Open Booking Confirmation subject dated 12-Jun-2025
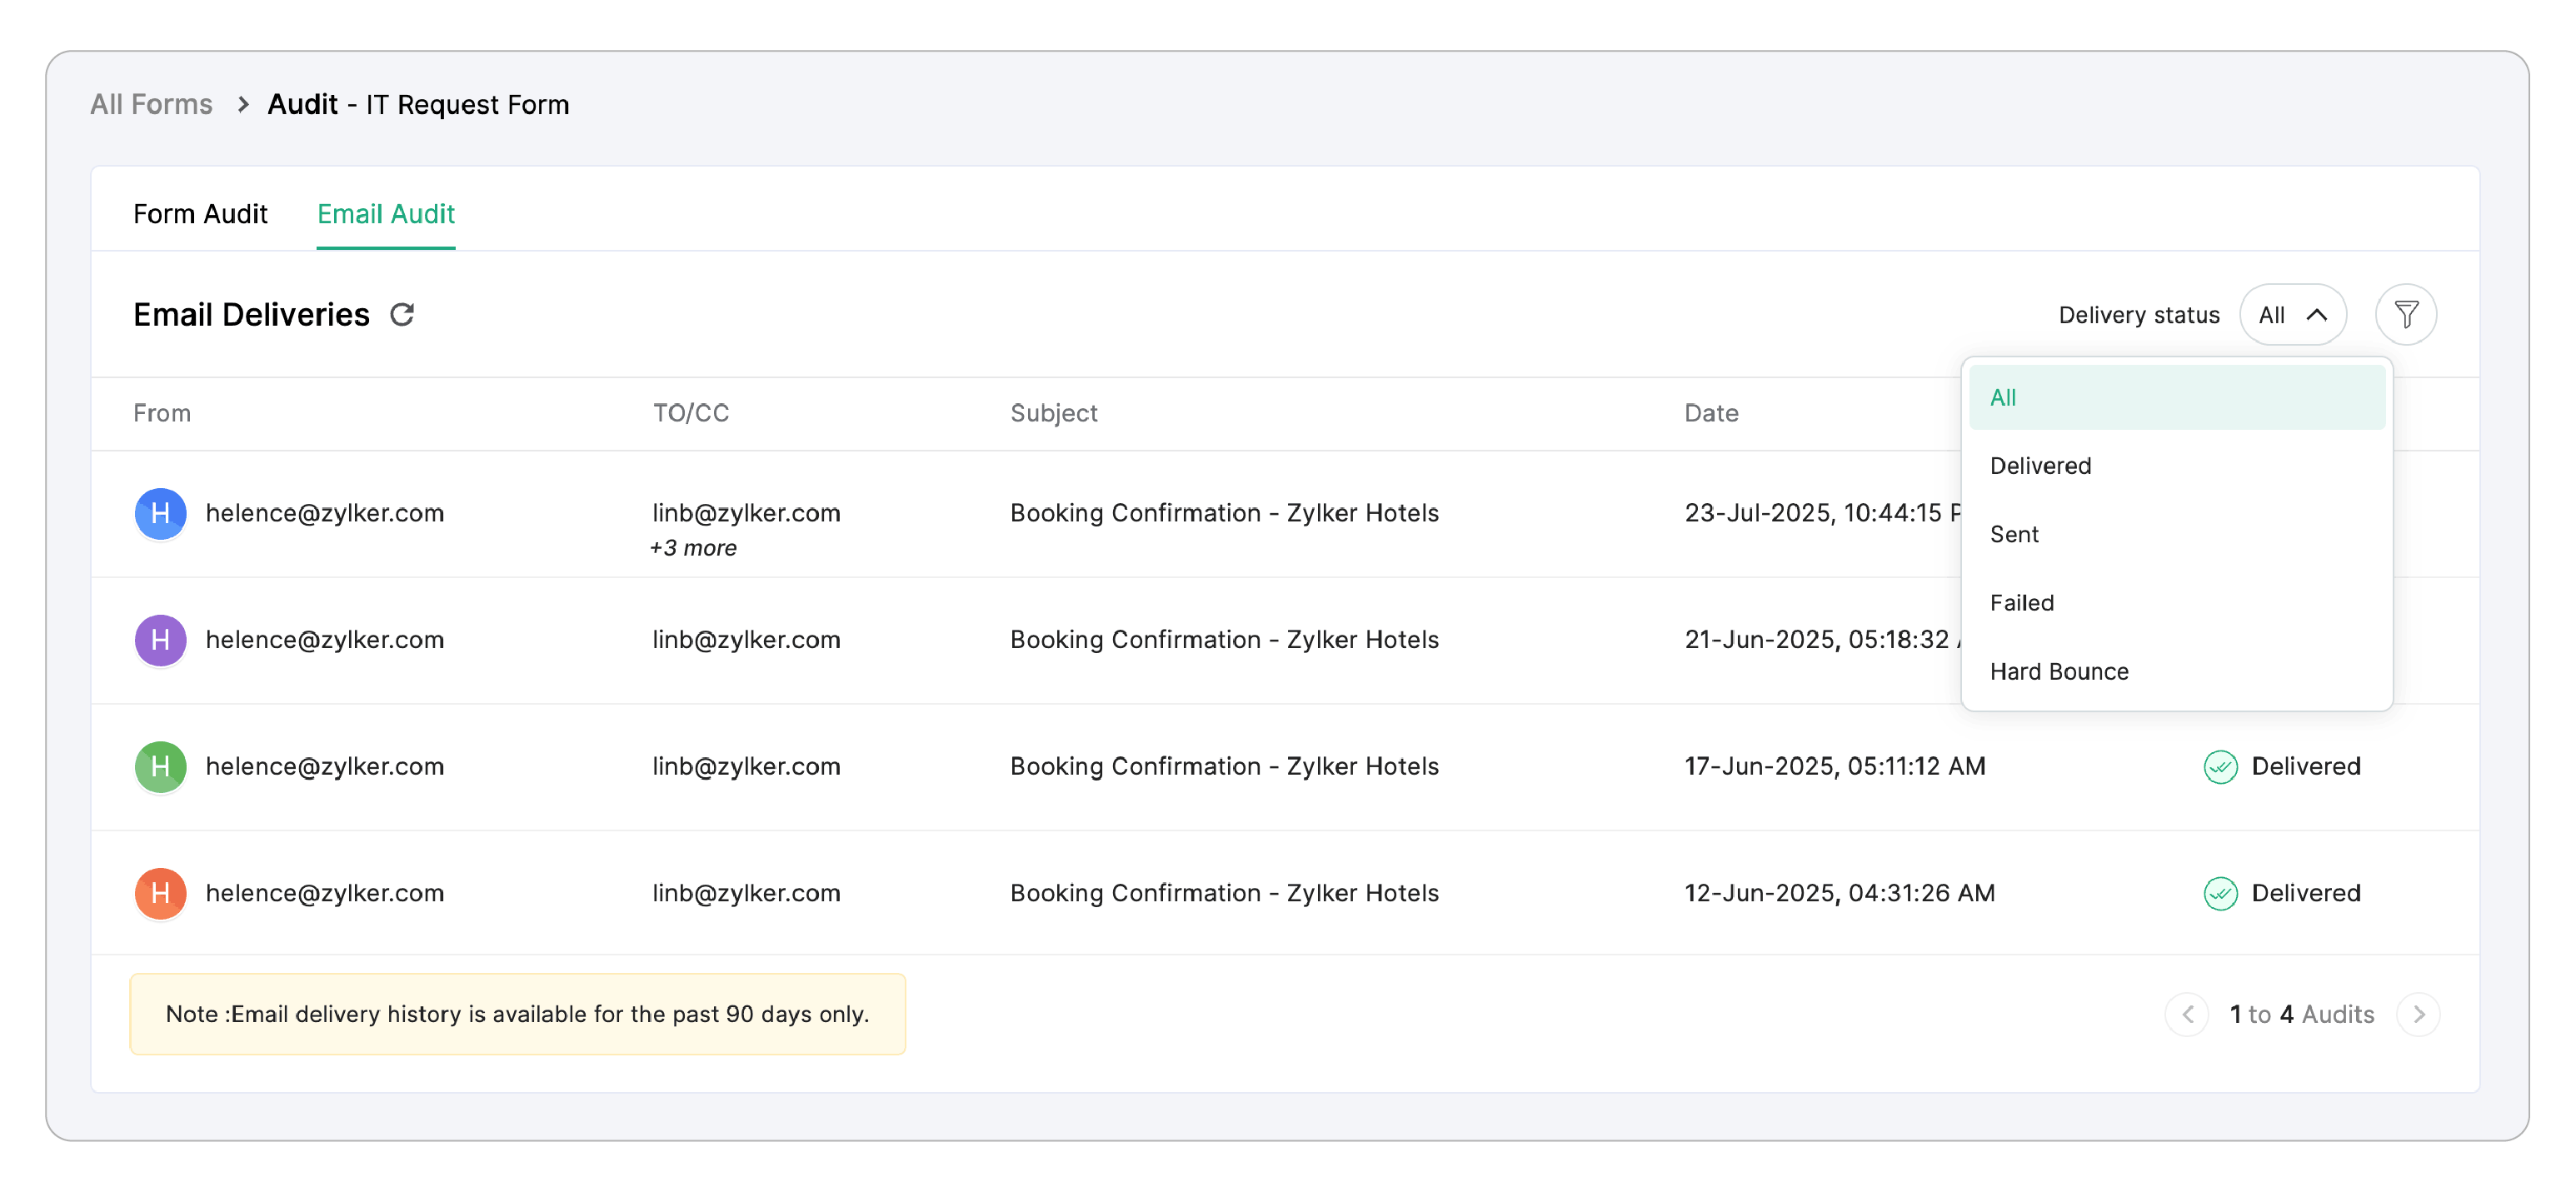Screen dimensions: 2576x1192 click(1224, 893)
